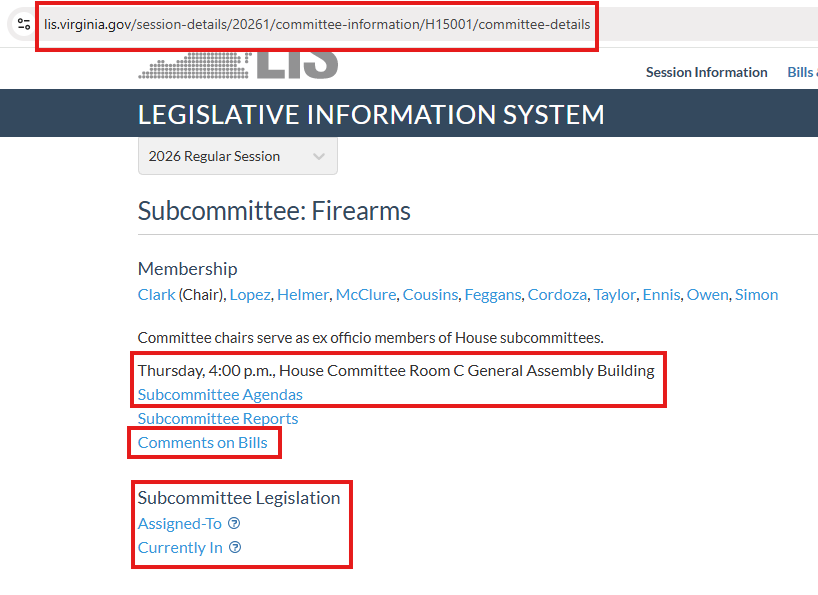Open Helmer's member link

(x=302, y=294)
